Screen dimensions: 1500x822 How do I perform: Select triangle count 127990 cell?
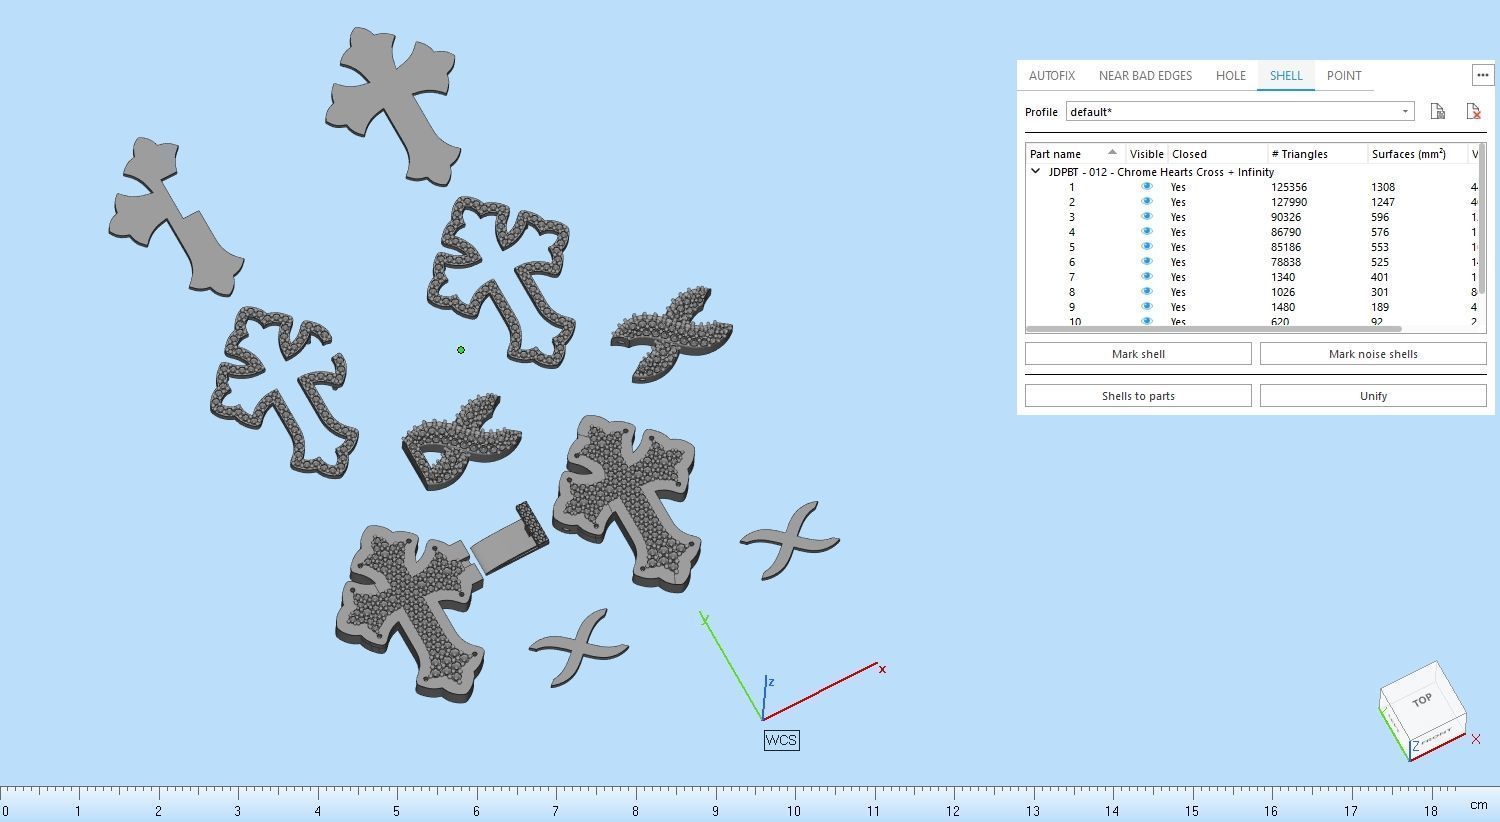pyautogui.click(x=1289, y=202)
